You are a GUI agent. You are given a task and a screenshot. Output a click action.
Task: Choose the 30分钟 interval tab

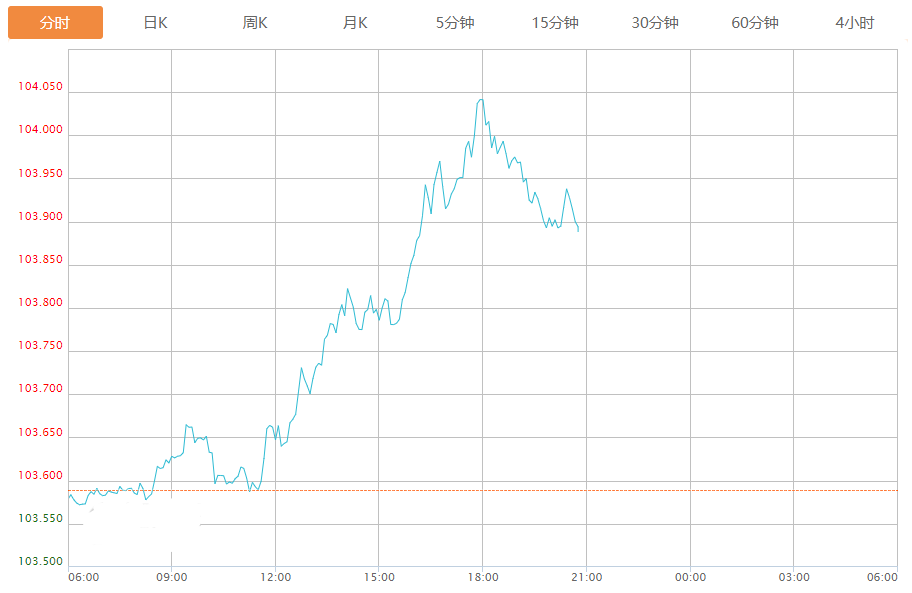655,23
